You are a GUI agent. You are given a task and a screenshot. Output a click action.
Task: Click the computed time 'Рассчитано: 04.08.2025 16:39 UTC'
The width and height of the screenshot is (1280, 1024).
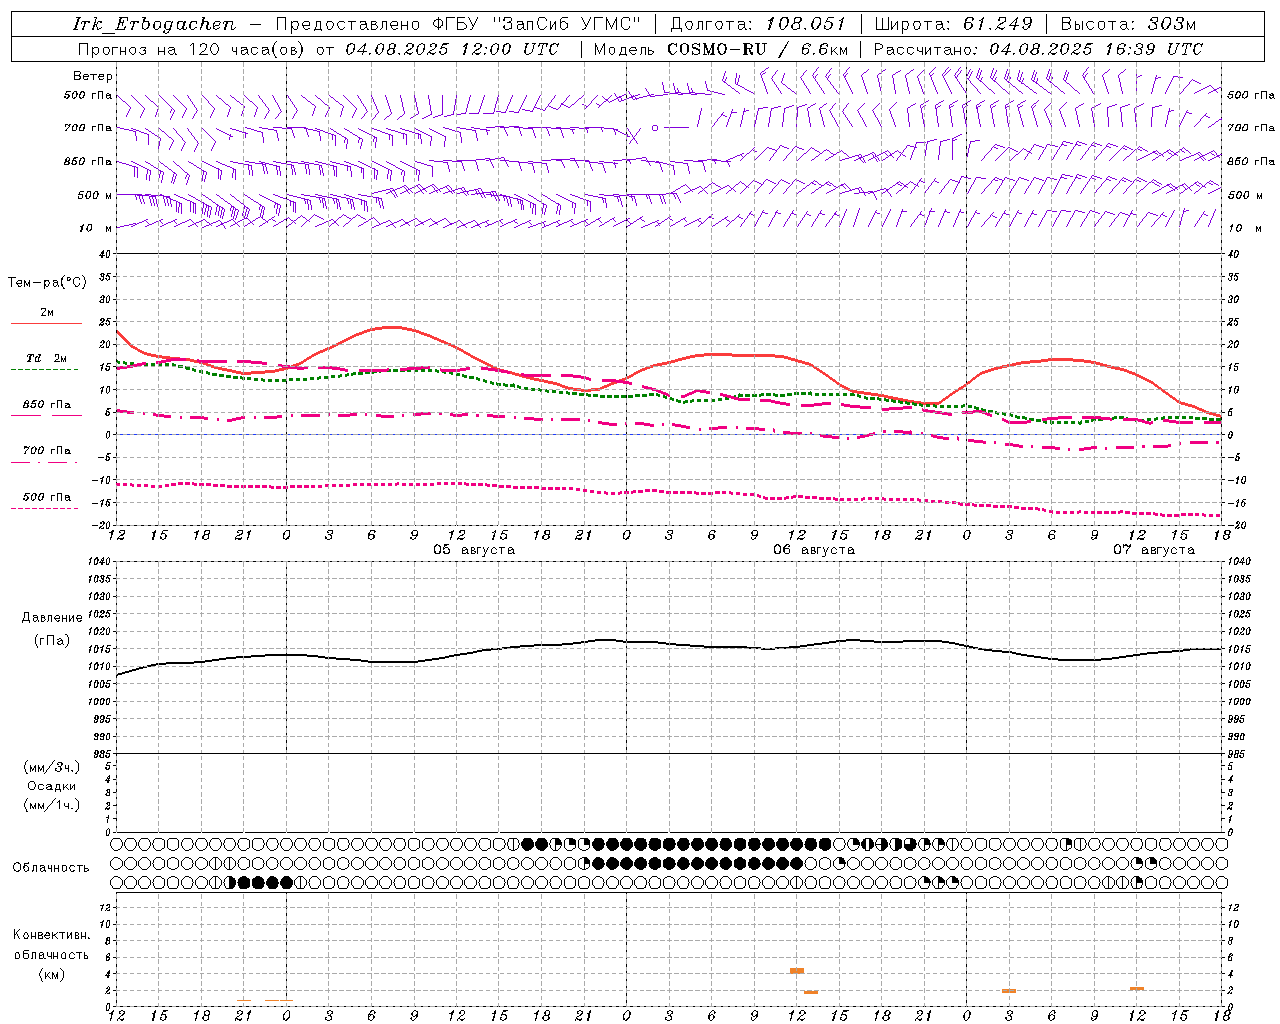pos(1038,49)
